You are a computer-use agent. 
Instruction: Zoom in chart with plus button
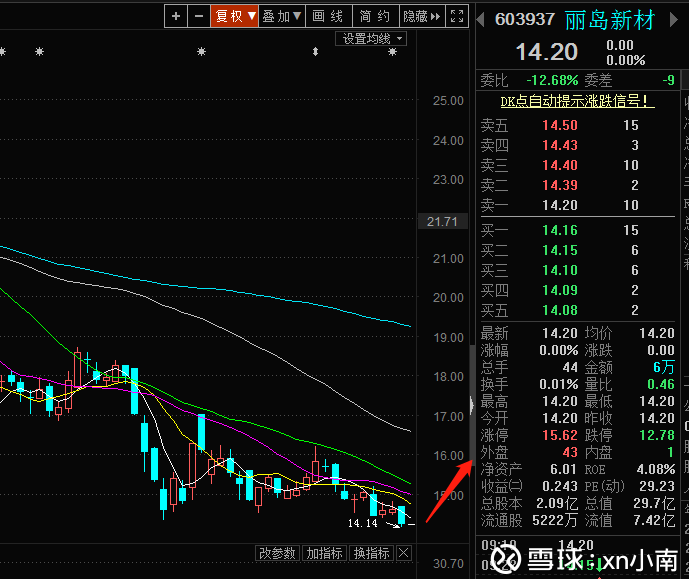point(176,16)
